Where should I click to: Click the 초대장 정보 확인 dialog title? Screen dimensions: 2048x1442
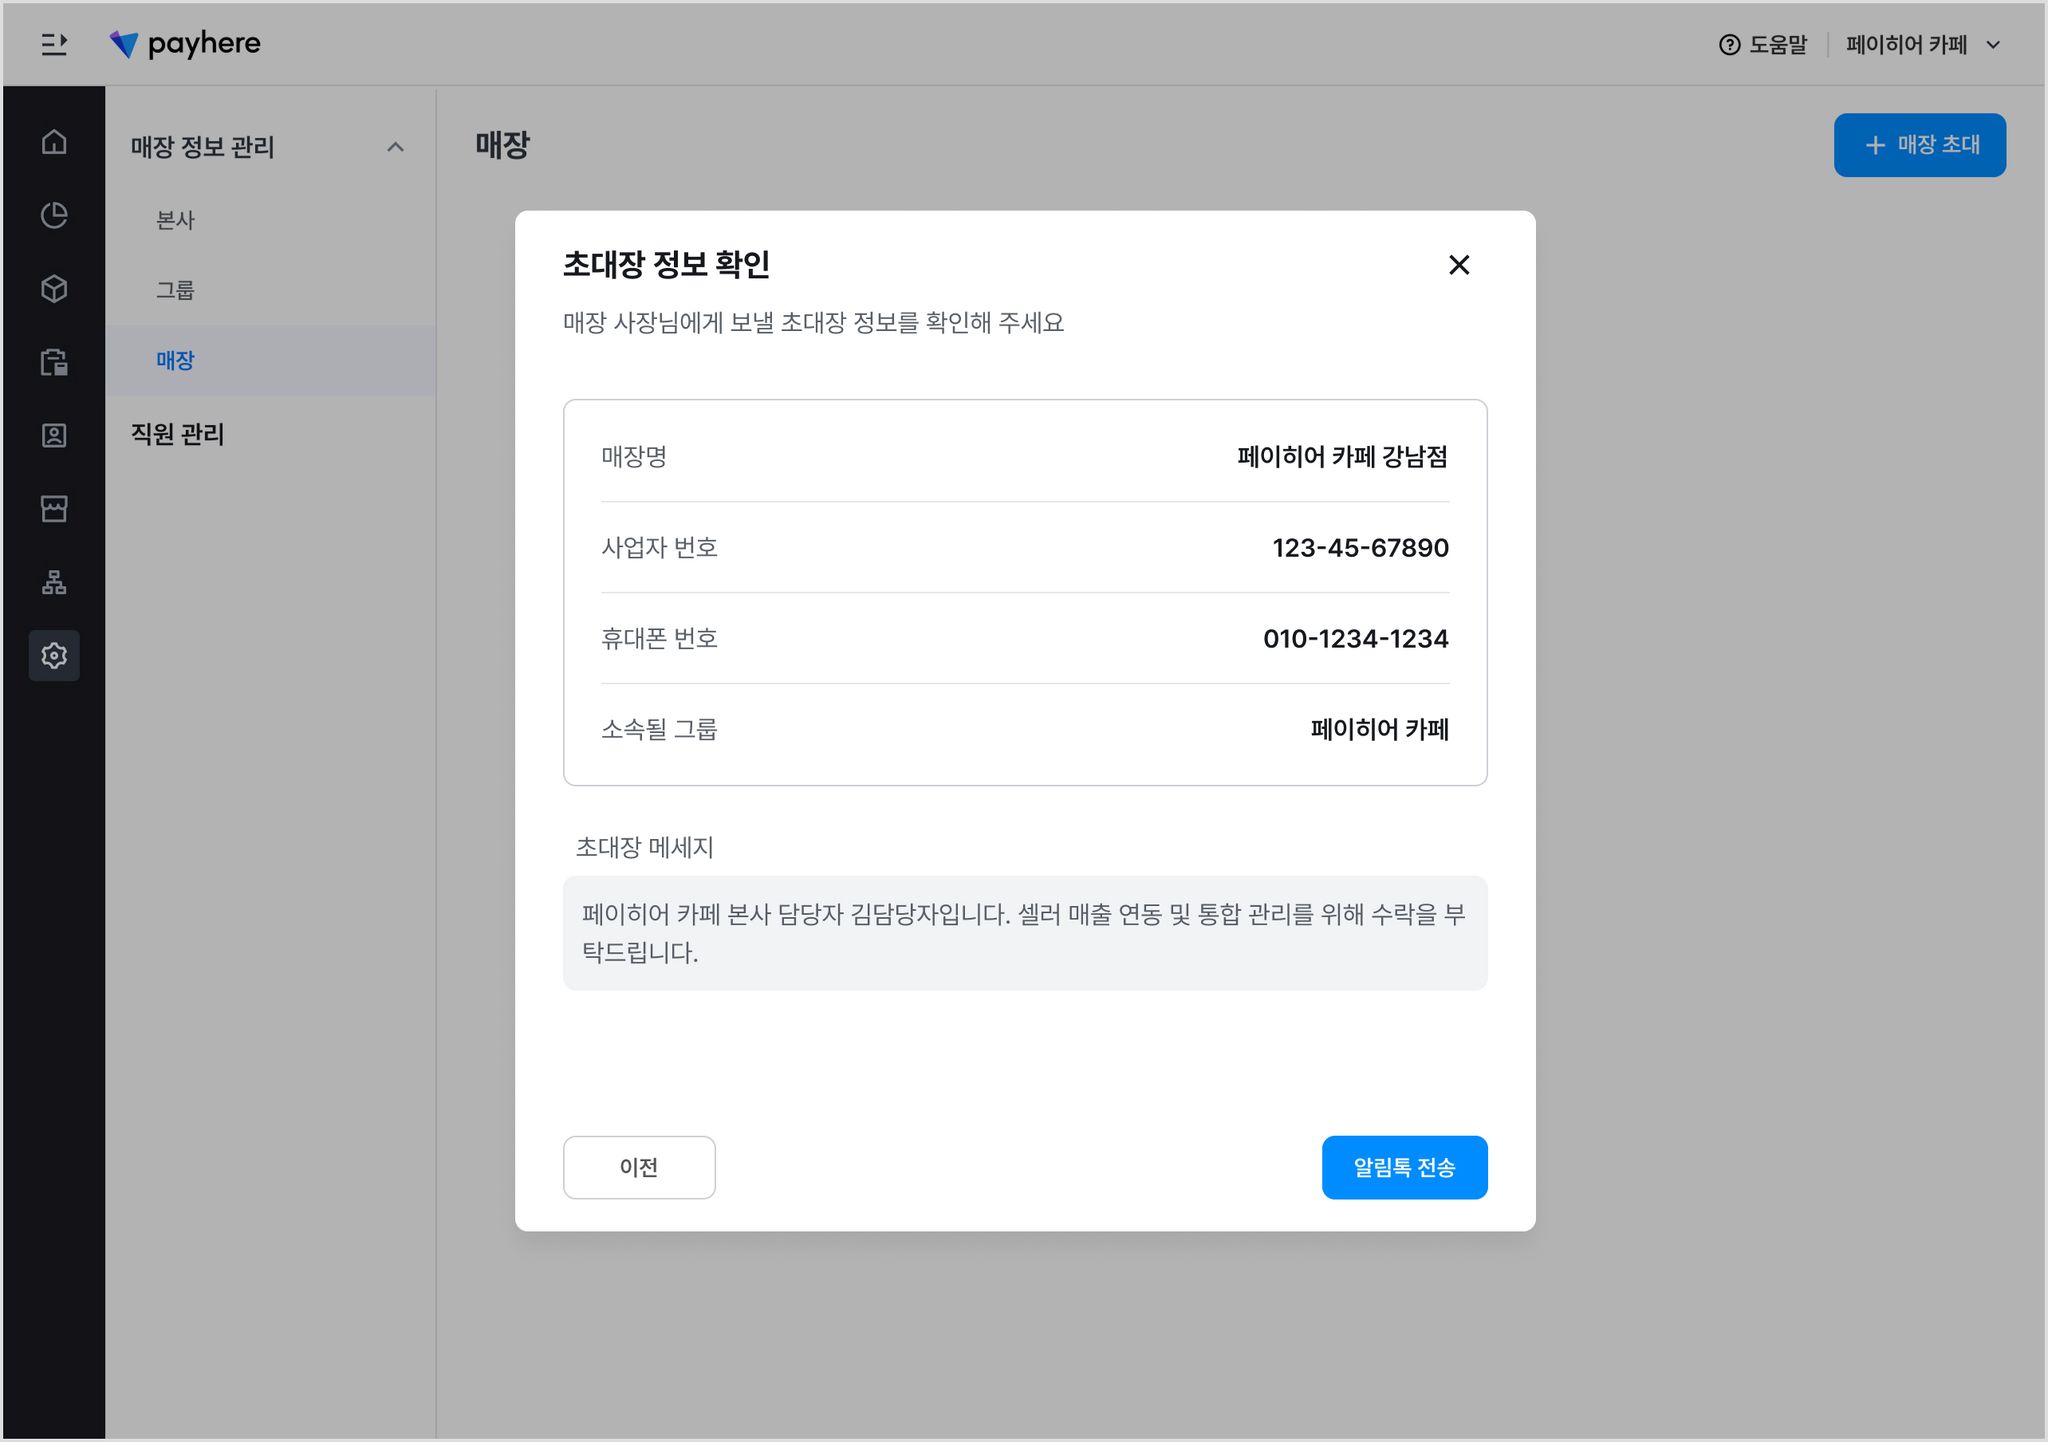(x=666, y=265)
